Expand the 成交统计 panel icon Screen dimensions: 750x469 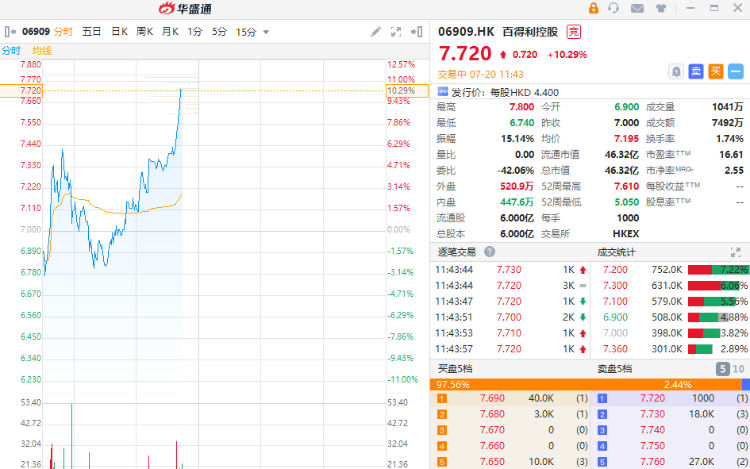click(x=736, y=252)
